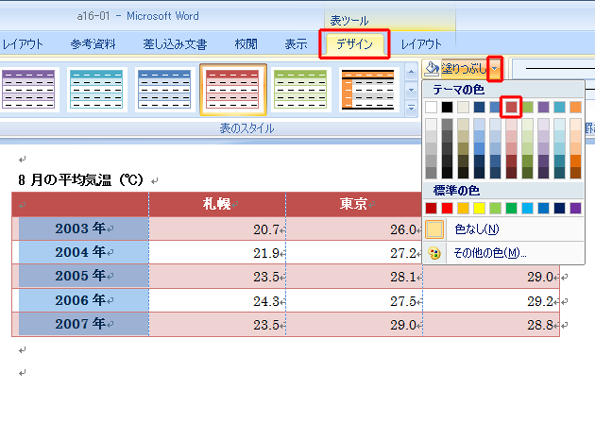Pick the orange and black table style
The image size is (595, 423).
(368, 90)
